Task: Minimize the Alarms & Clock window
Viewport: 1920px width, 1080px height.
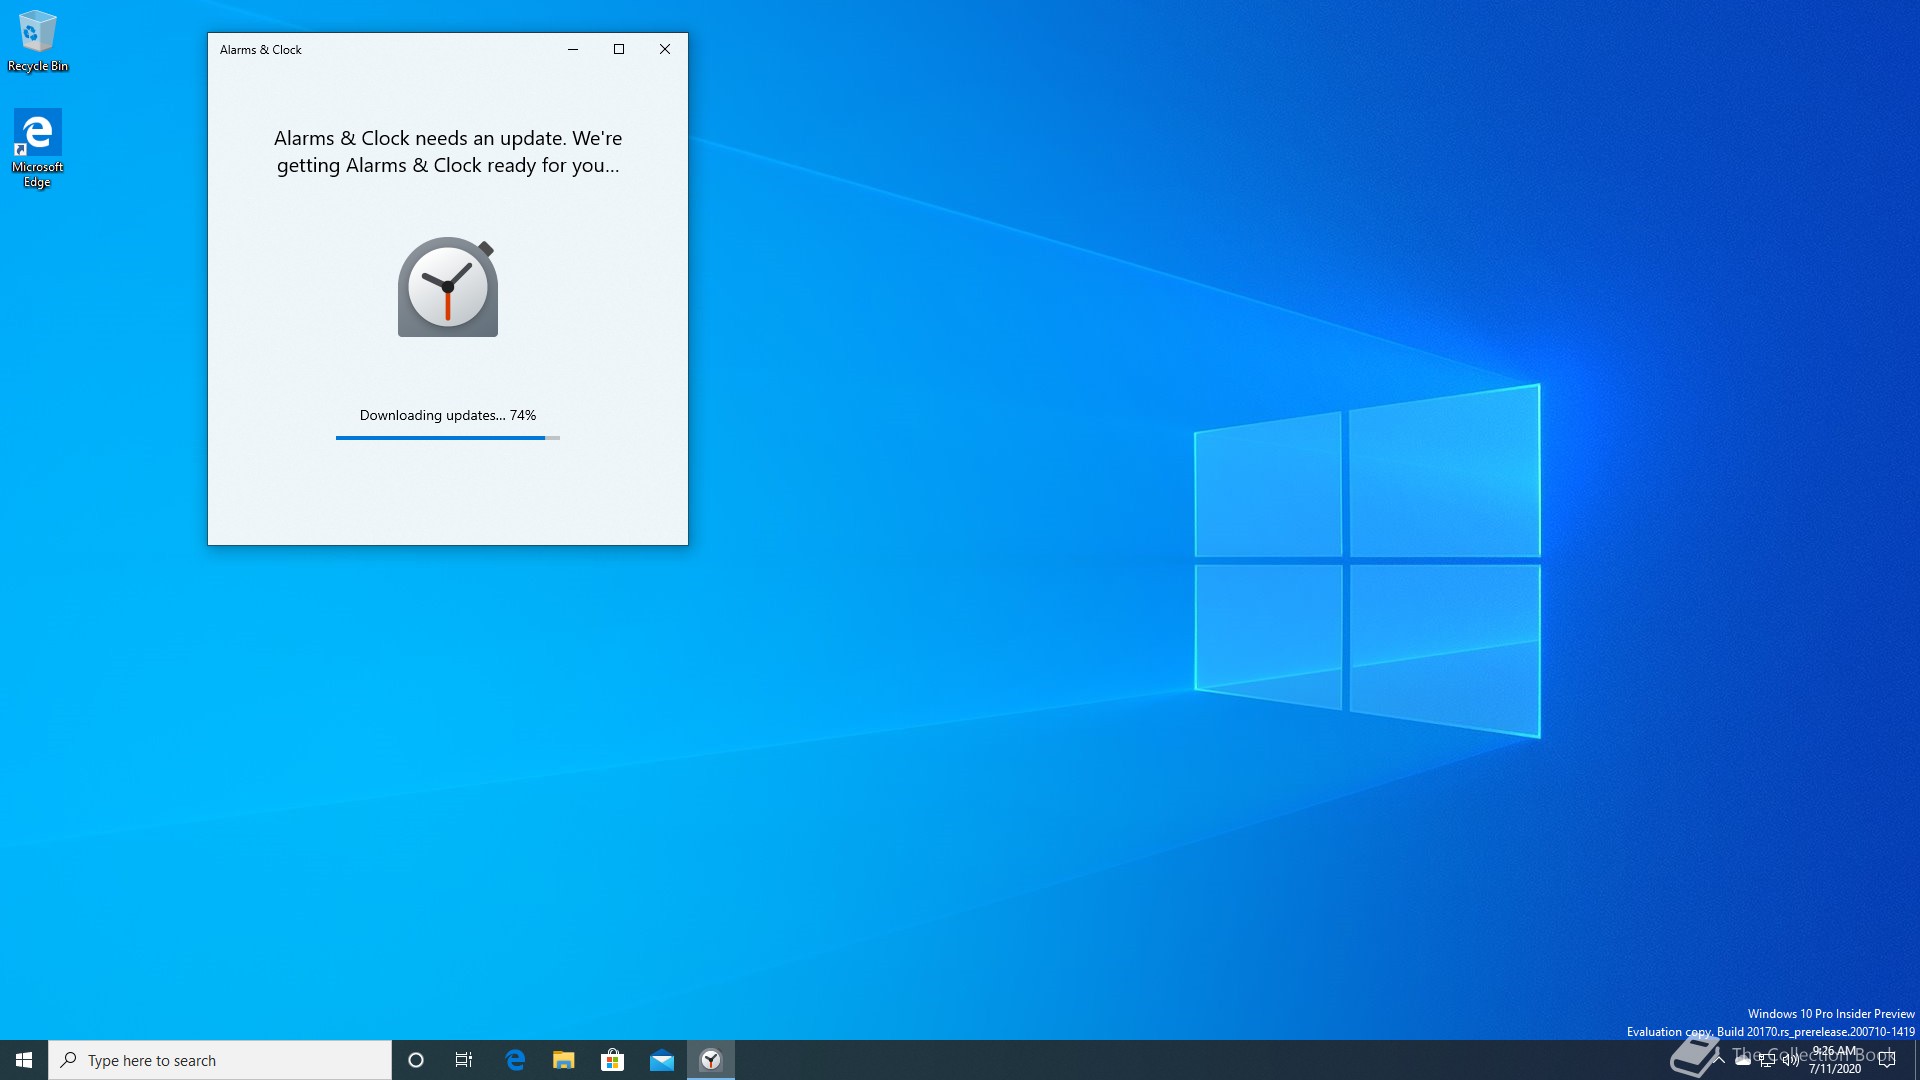Action: [x=573, y=49]
